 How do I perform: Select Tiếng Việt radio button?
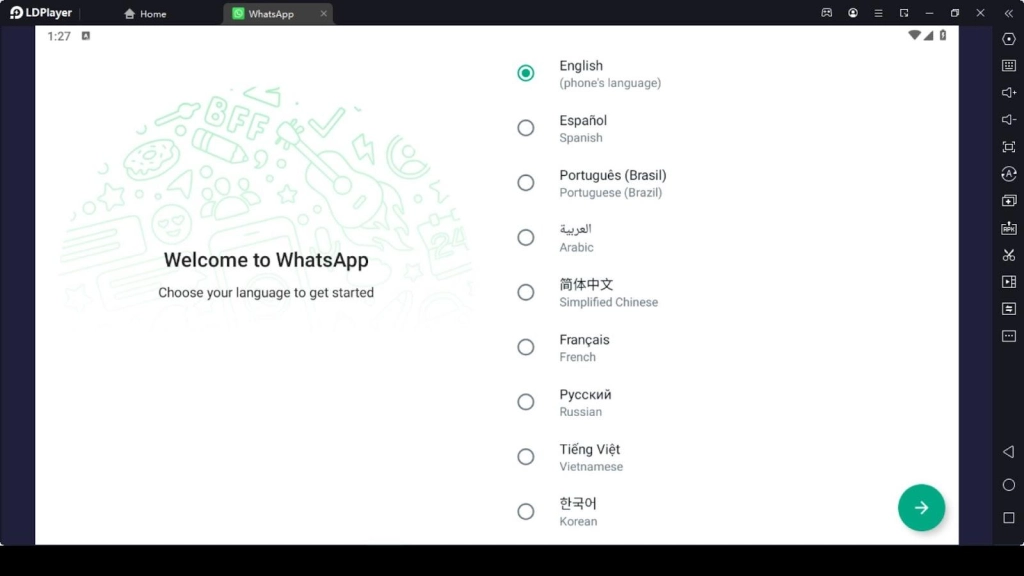tap(526, 457)
